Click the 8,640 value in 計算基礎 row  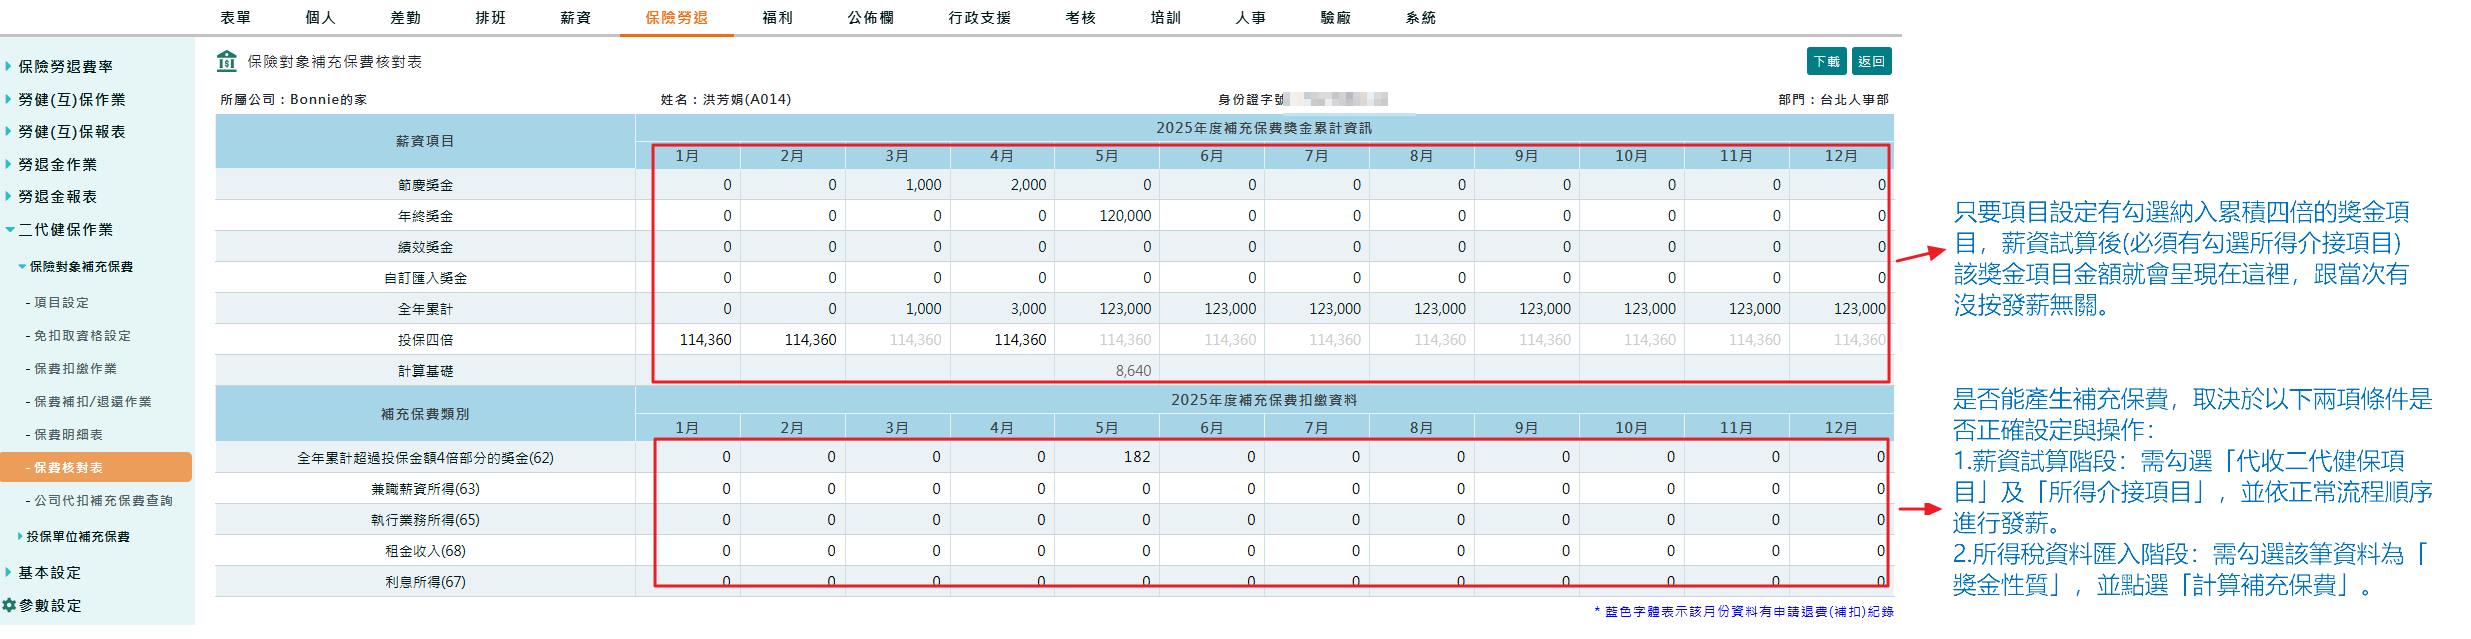coord(1133,370)
